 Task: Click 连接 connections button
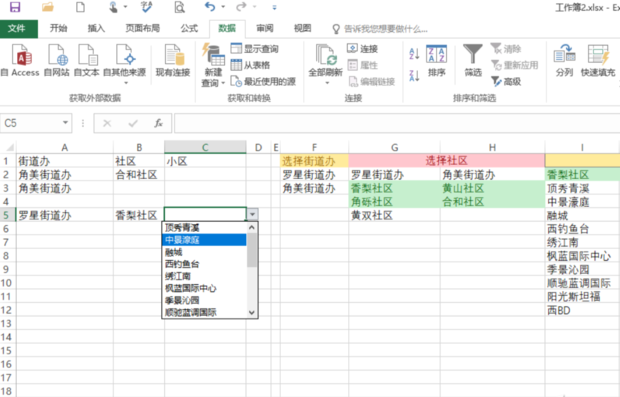pos(363,49)
